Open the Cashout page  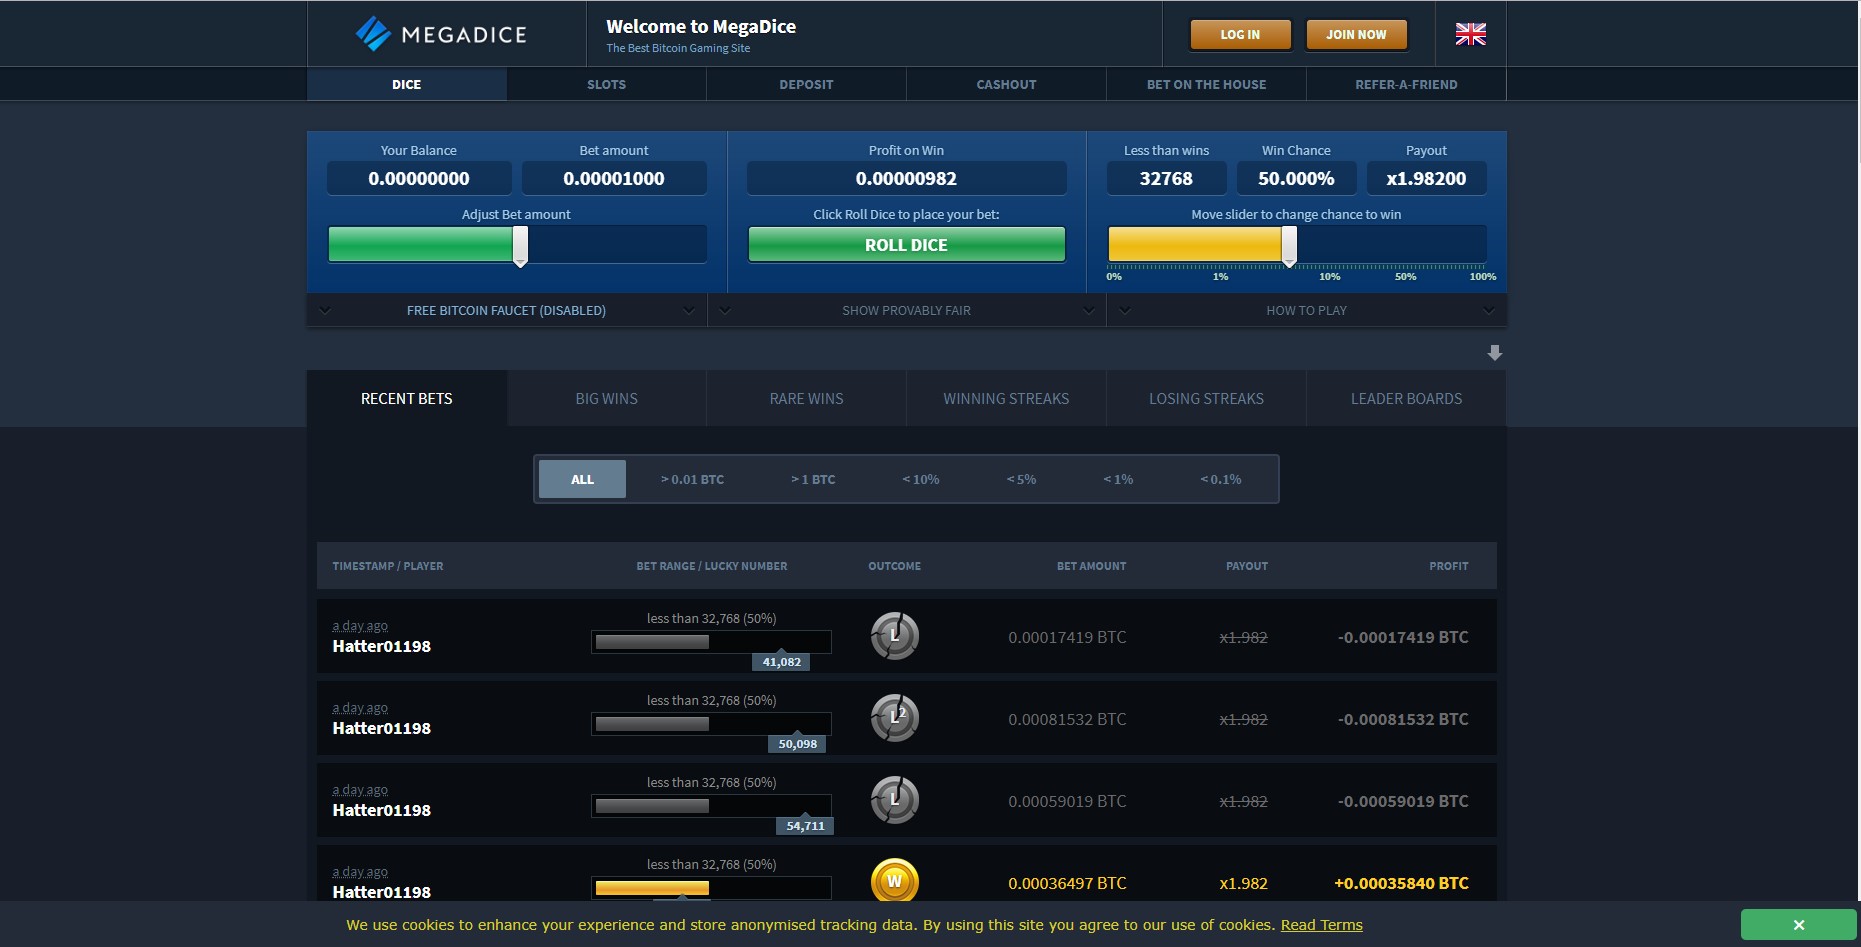pos(1006,85)
